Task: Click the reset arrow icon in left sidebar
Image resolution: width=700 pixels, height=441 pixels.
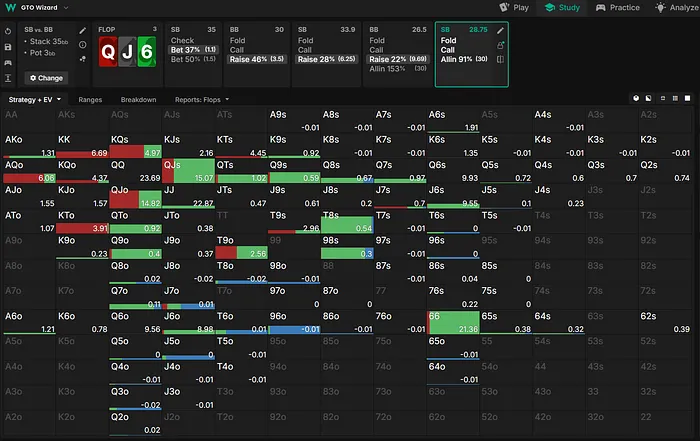Action: (9, 31)
